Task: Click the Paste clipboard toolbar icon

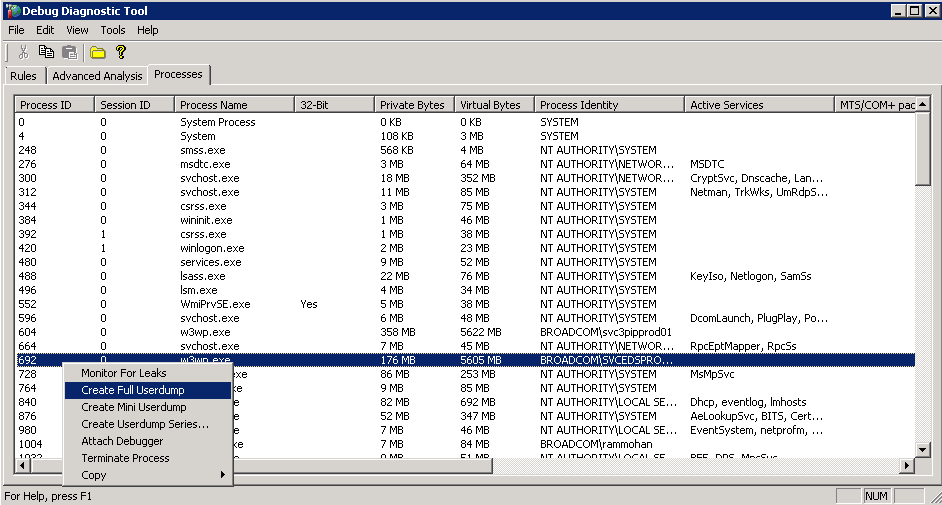Action: (x=70, y=53)
